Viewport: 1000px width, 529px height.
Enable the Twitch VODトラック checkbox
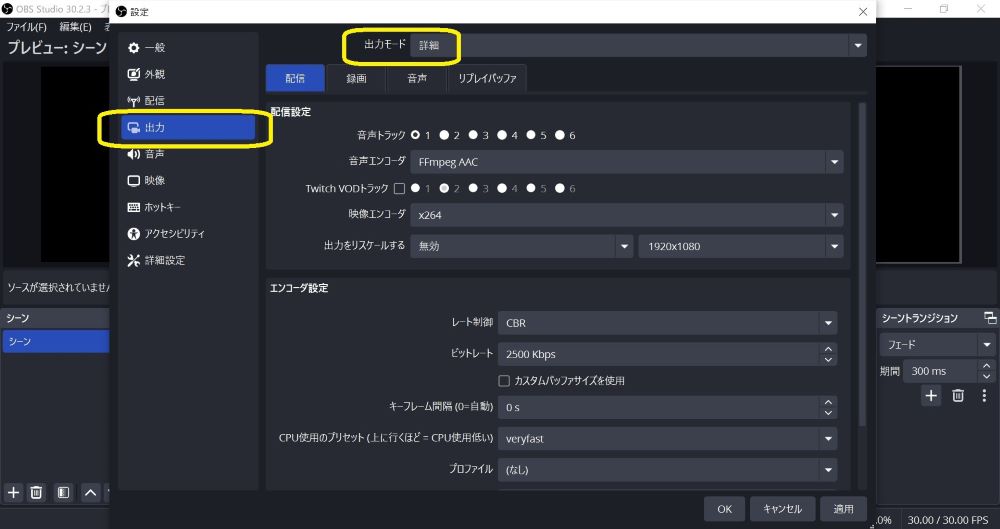tap(399, 188)
